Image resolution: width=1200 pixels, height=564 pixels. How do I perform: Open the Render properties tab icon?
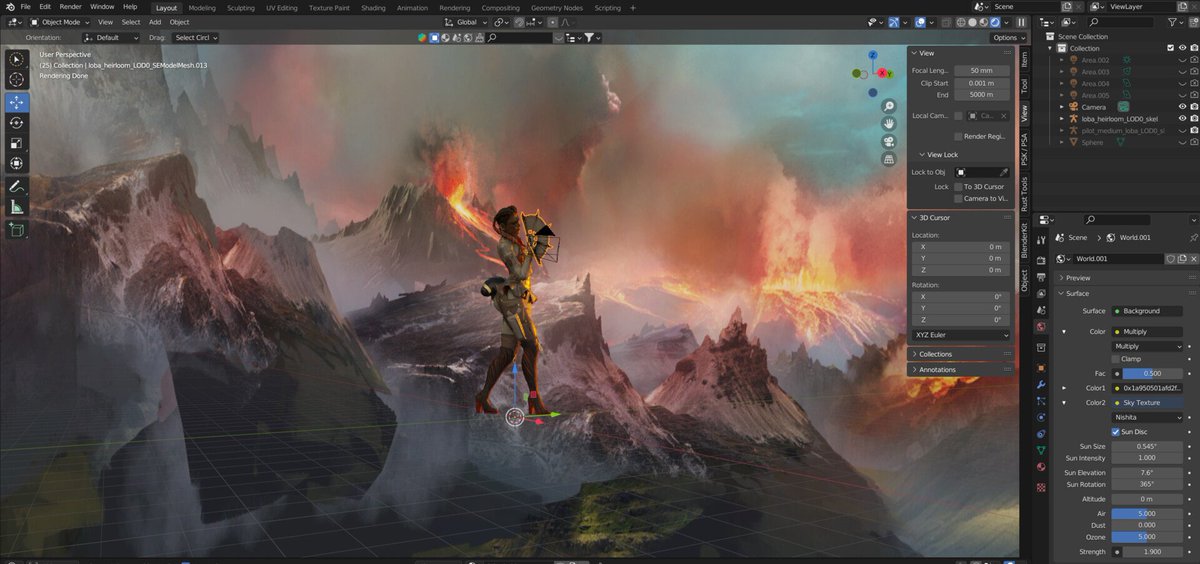click(1041, 259)
